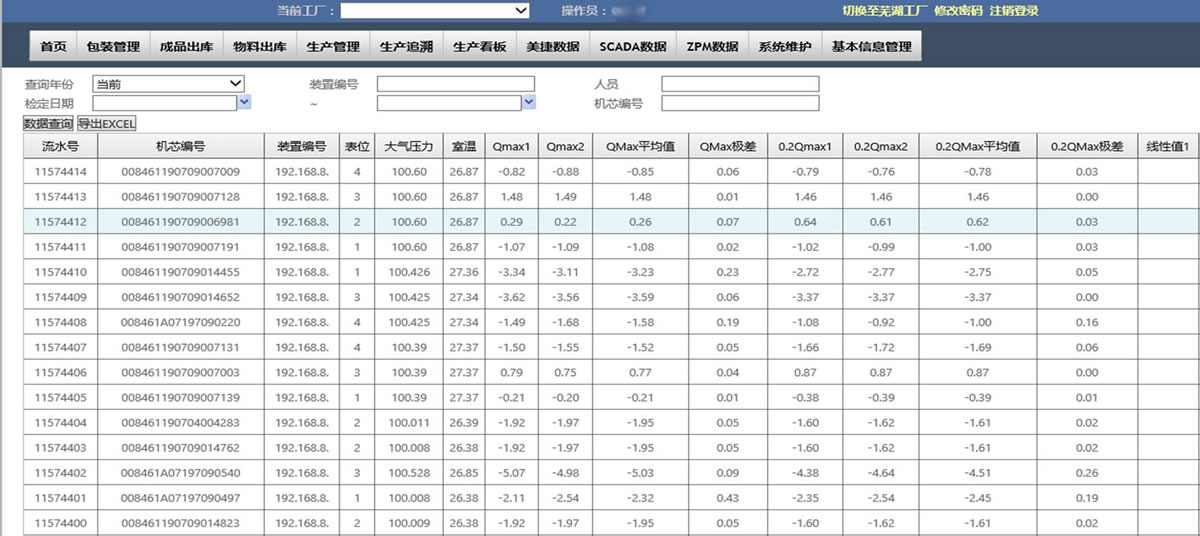This screenshot has width=1200, height=536.
Task: Click into the 人员 text field
Action: point(739,84)
